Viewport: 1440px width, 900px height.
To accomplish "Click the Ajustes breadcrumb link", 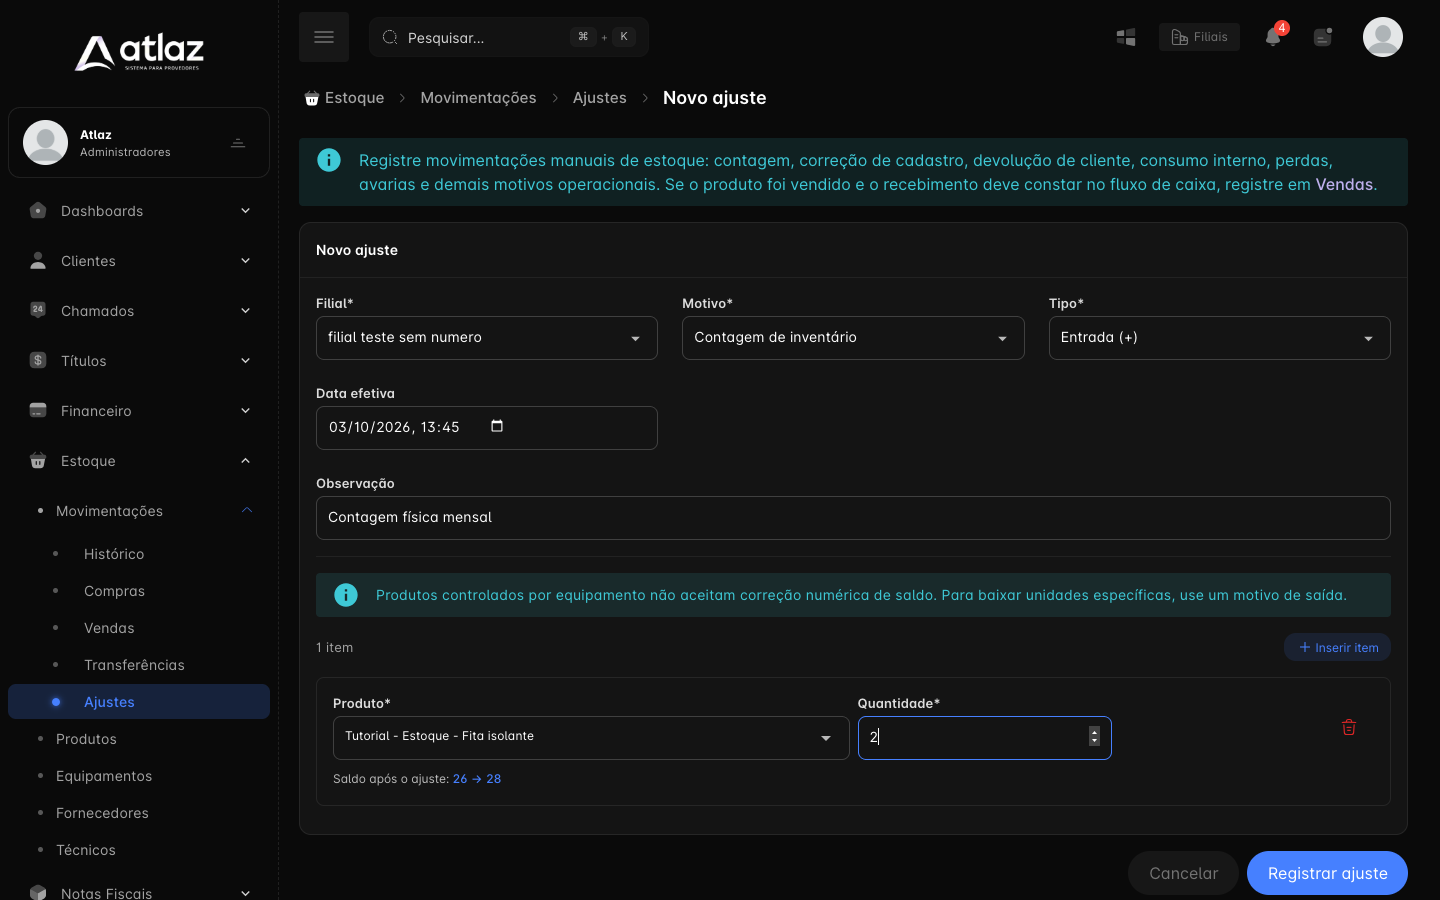I will 600,98.
